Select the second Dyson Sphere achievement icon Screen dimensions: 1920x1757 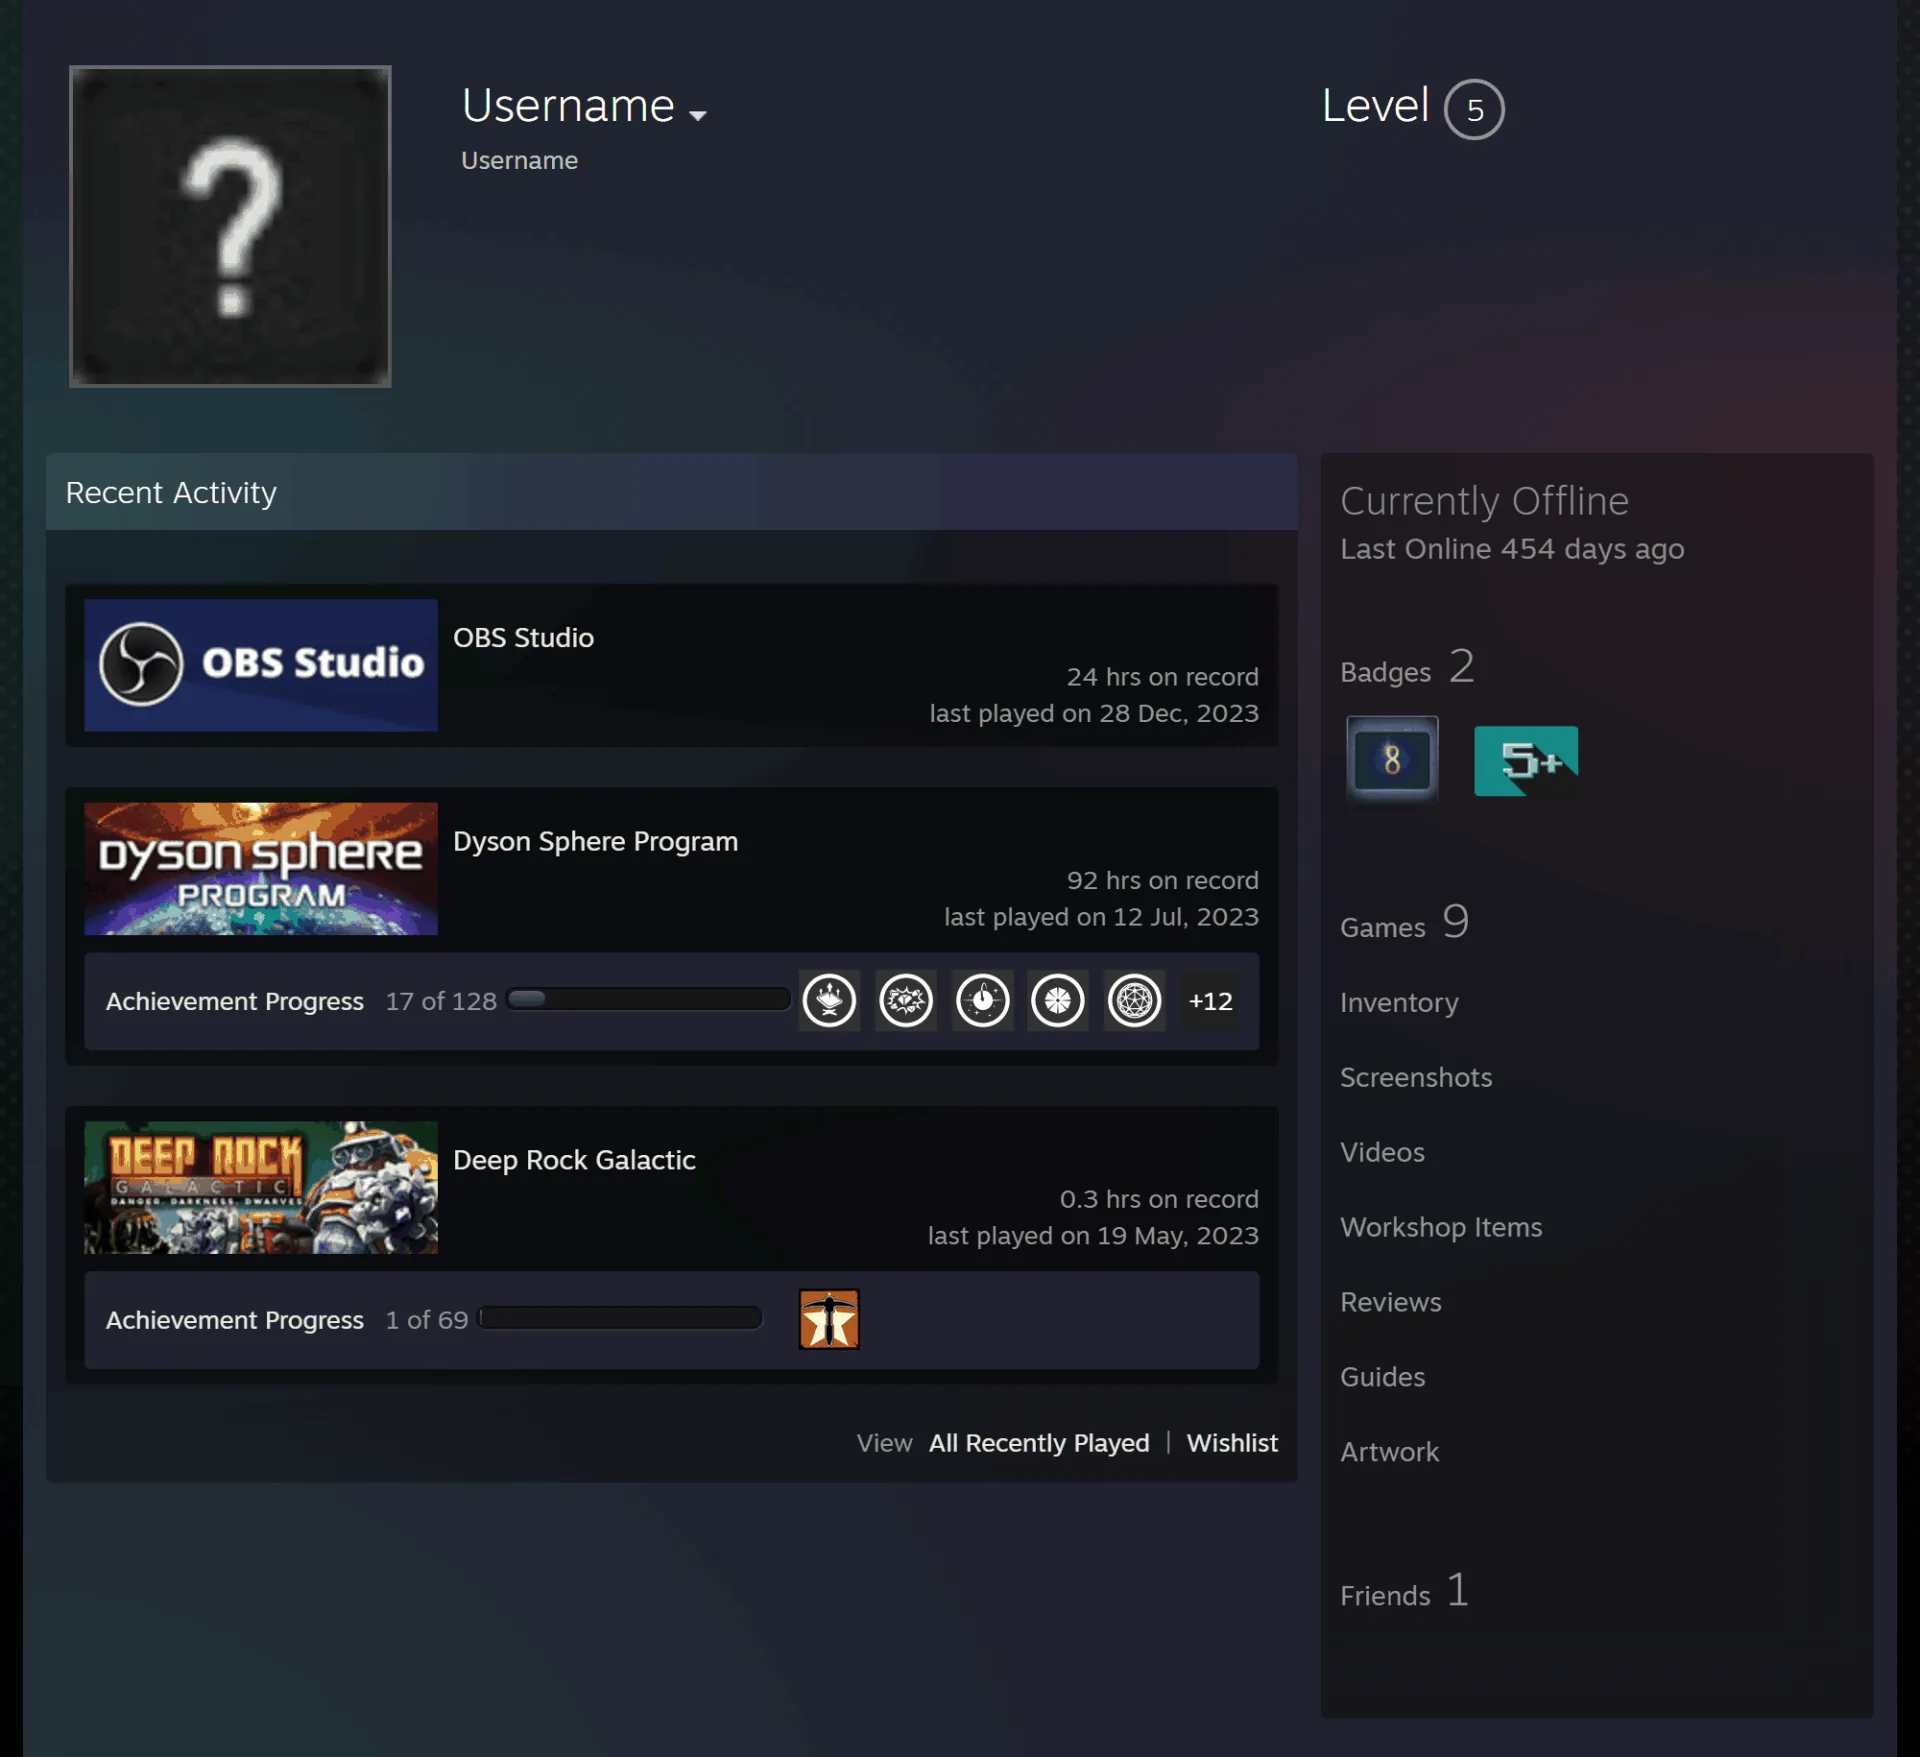[906, 1000]
